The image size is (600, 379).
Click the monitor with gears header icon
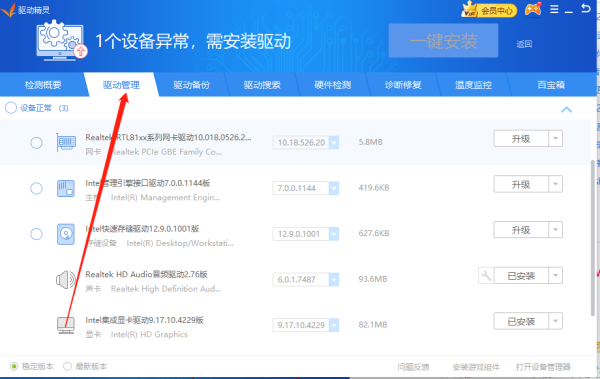(x=62, y=41)
